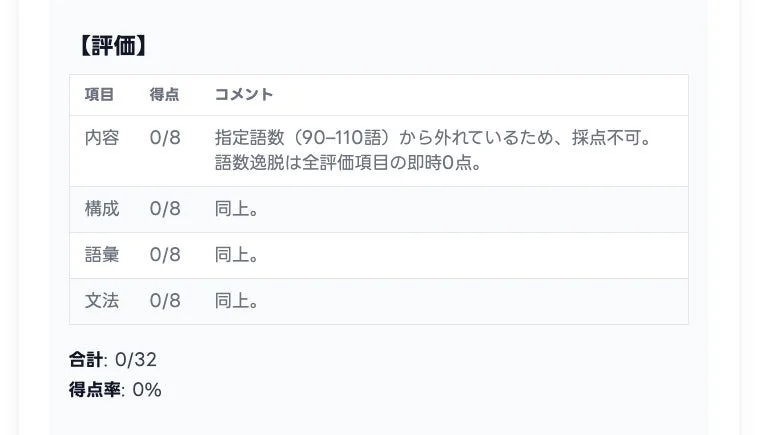Click the bold 得点率 label

pyautogui.click(x=94, y=390)
